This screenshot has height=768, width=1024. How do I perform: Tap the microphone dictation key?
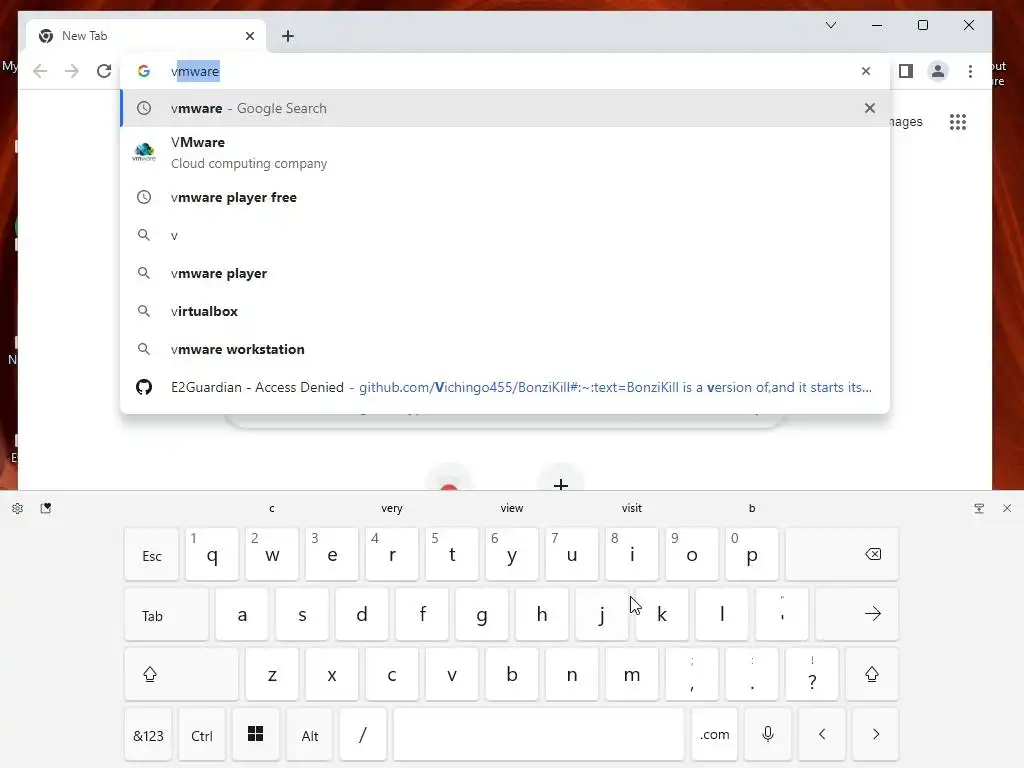click(768, 735)
